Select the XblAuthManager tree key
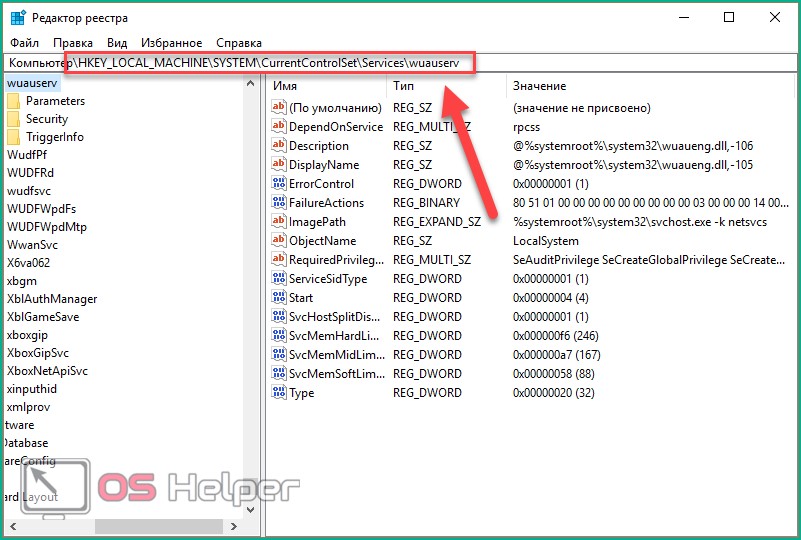 (x=52, y=299)
